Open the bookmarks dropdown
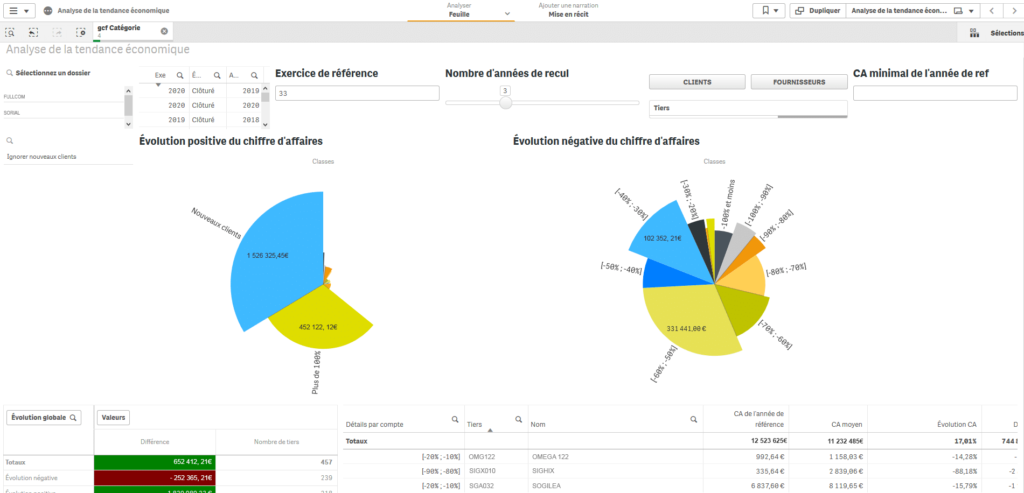Screen dimensions: 1024x493 (x=767, y=10)
